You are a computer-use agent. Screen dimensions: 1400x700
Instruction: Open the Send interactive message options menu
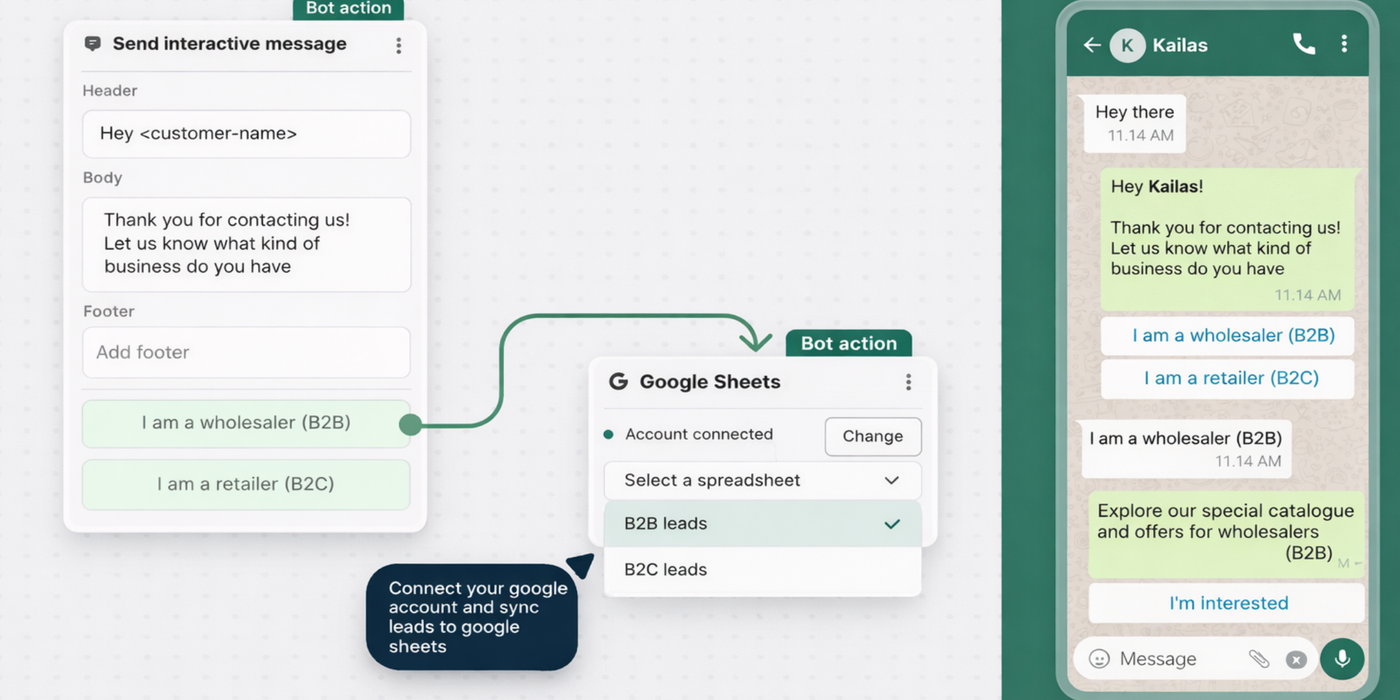pyautogui.click(x=398, y=45)
